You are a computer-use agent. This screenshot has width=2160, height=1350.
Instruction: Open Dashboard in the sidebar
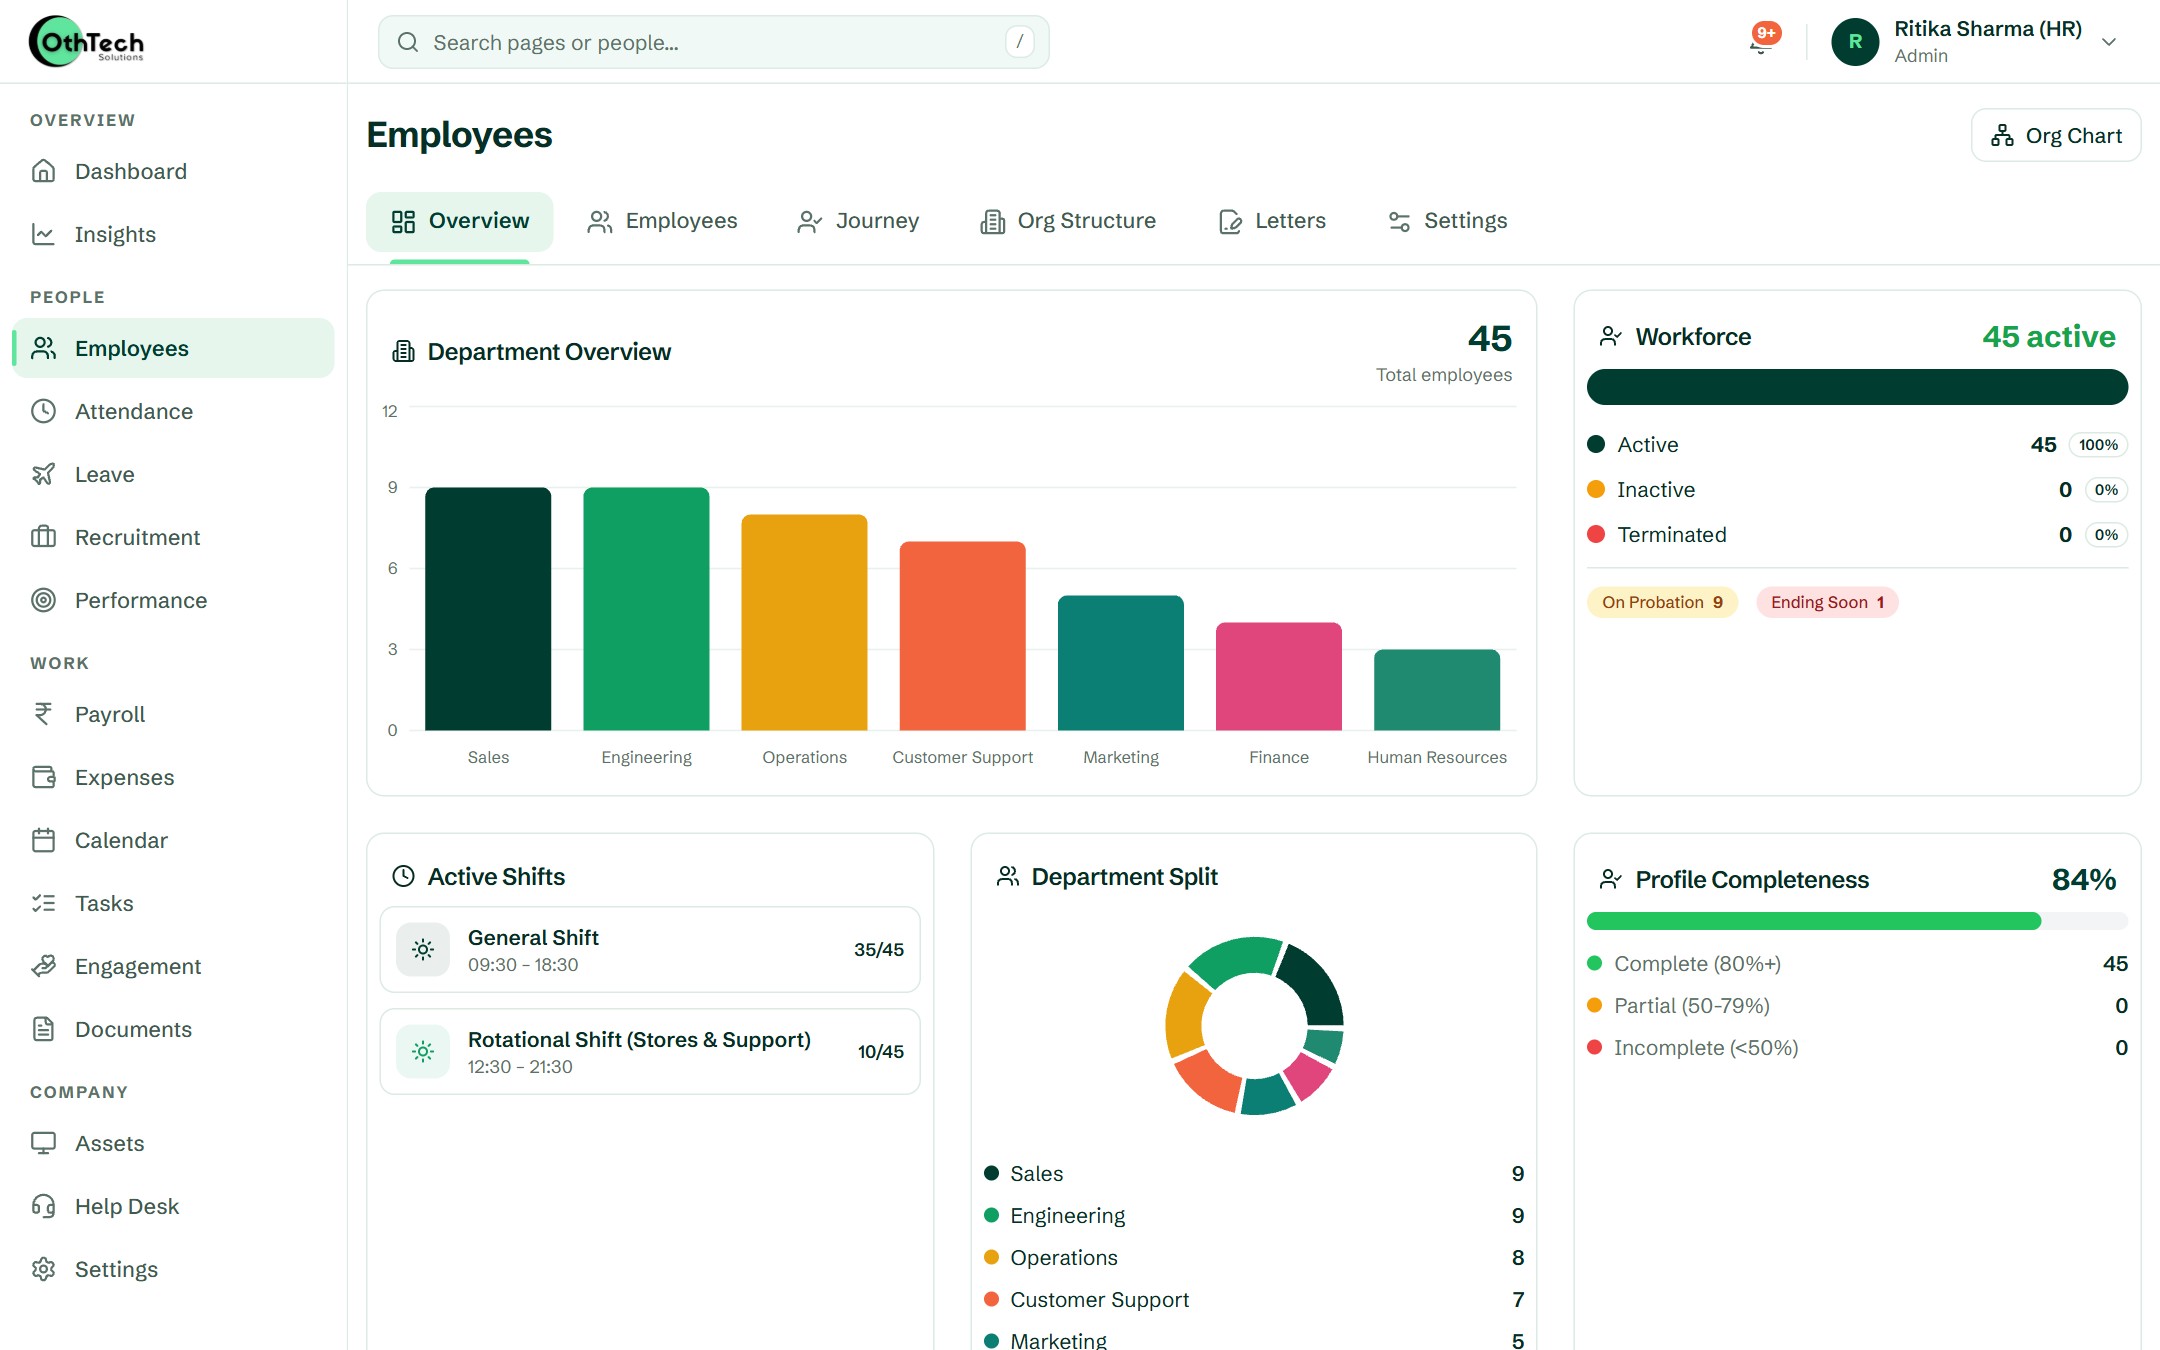pos(172,171)
